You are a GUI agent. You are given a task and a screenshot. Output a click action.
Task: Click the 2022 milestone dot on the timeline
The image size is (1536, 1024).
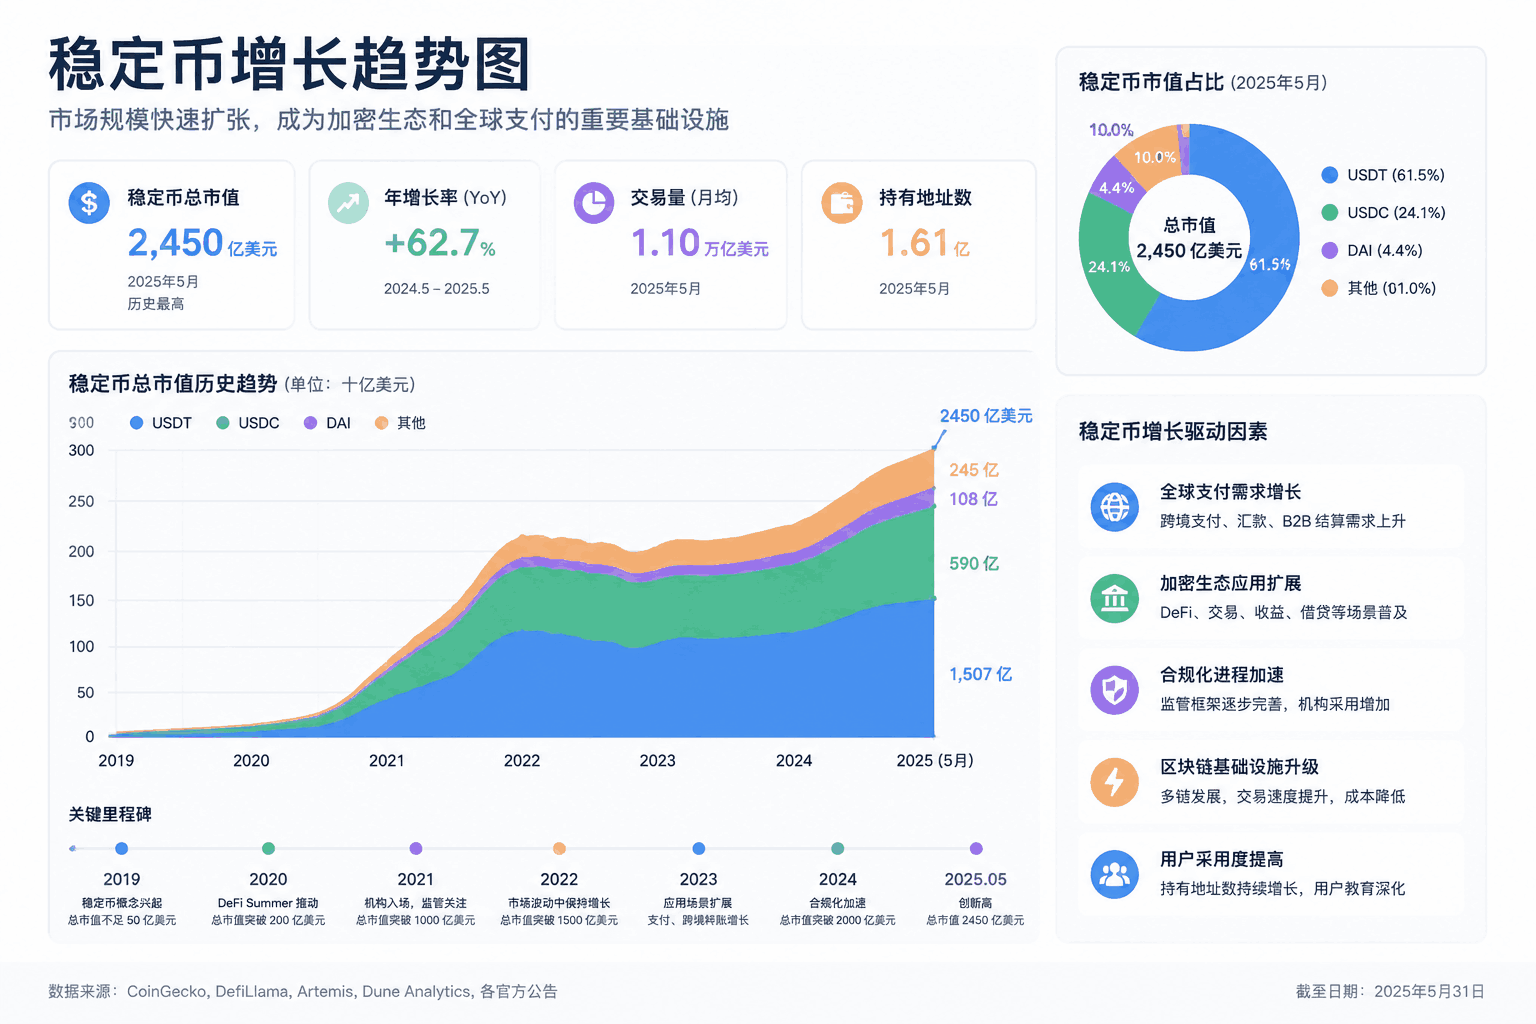tap(559, 849)
